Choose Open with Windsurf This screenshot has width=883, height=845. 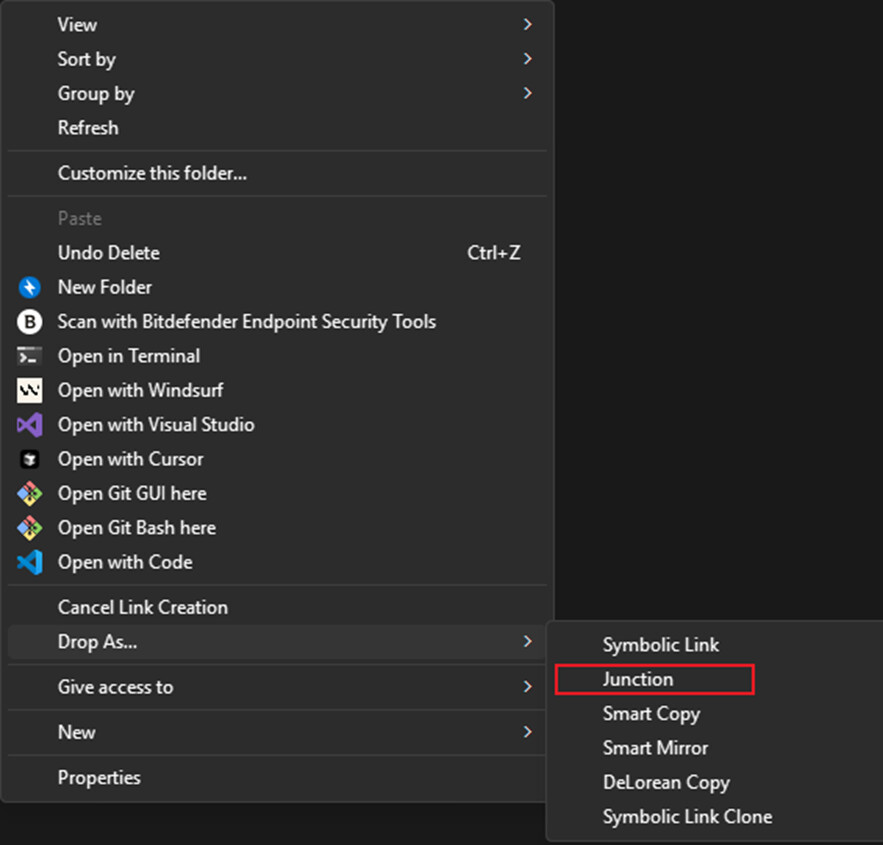[277, 391]
